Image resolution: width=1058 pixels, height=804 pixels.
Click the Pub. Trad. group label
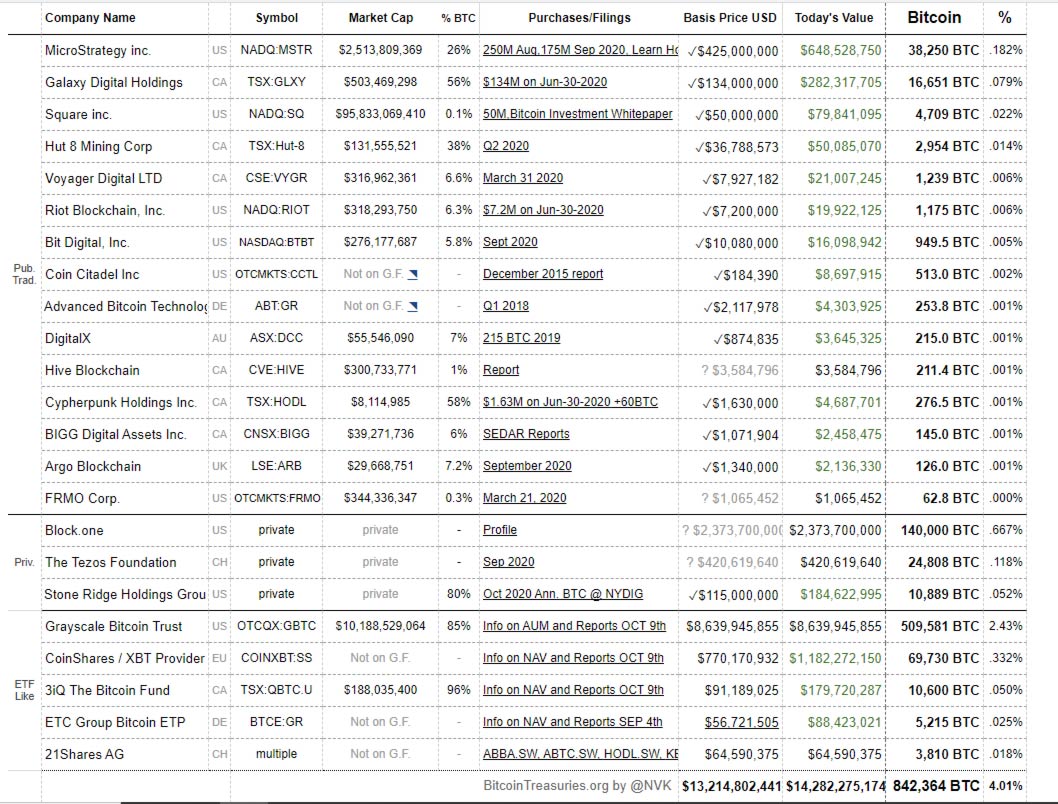(24, 274)
